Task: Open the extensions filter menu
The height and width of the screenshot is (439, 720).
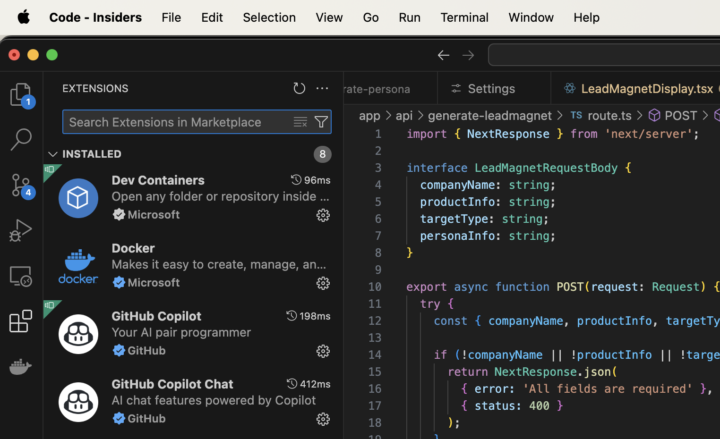Action: pos(321,122)
